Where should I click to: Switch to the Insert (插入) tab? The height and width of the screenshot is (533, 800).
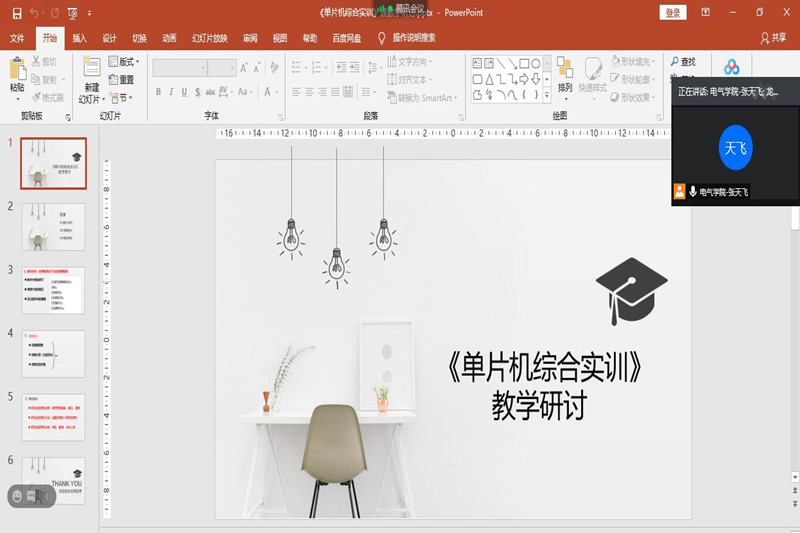(79, 38)
